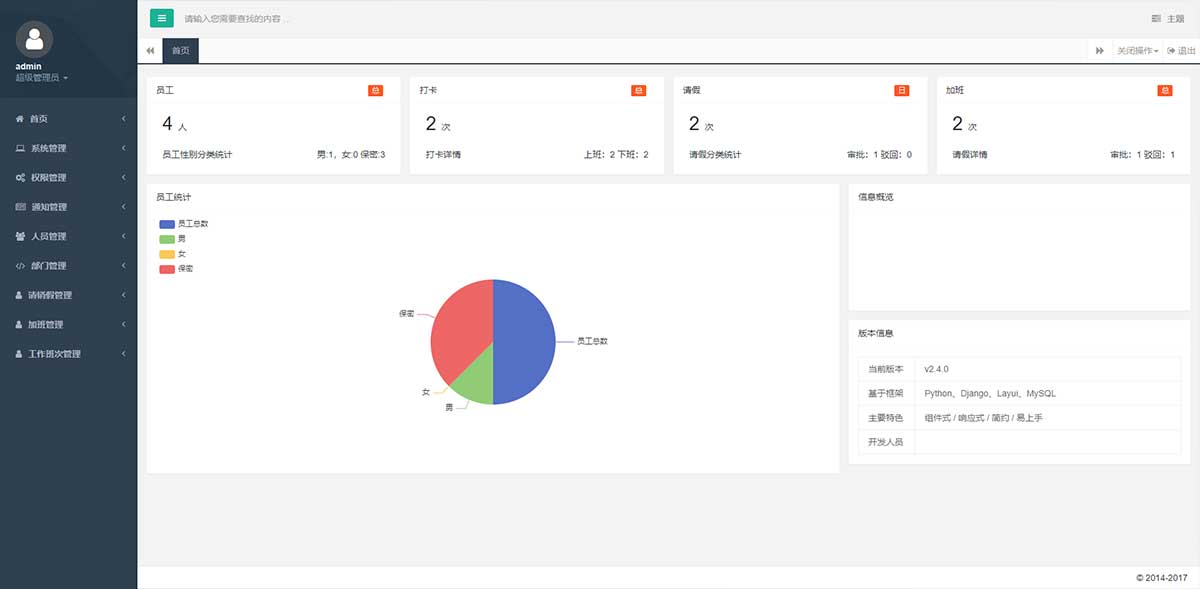Click the admin user avatar
1200x589 pixels.
click(x=35, y=39)
